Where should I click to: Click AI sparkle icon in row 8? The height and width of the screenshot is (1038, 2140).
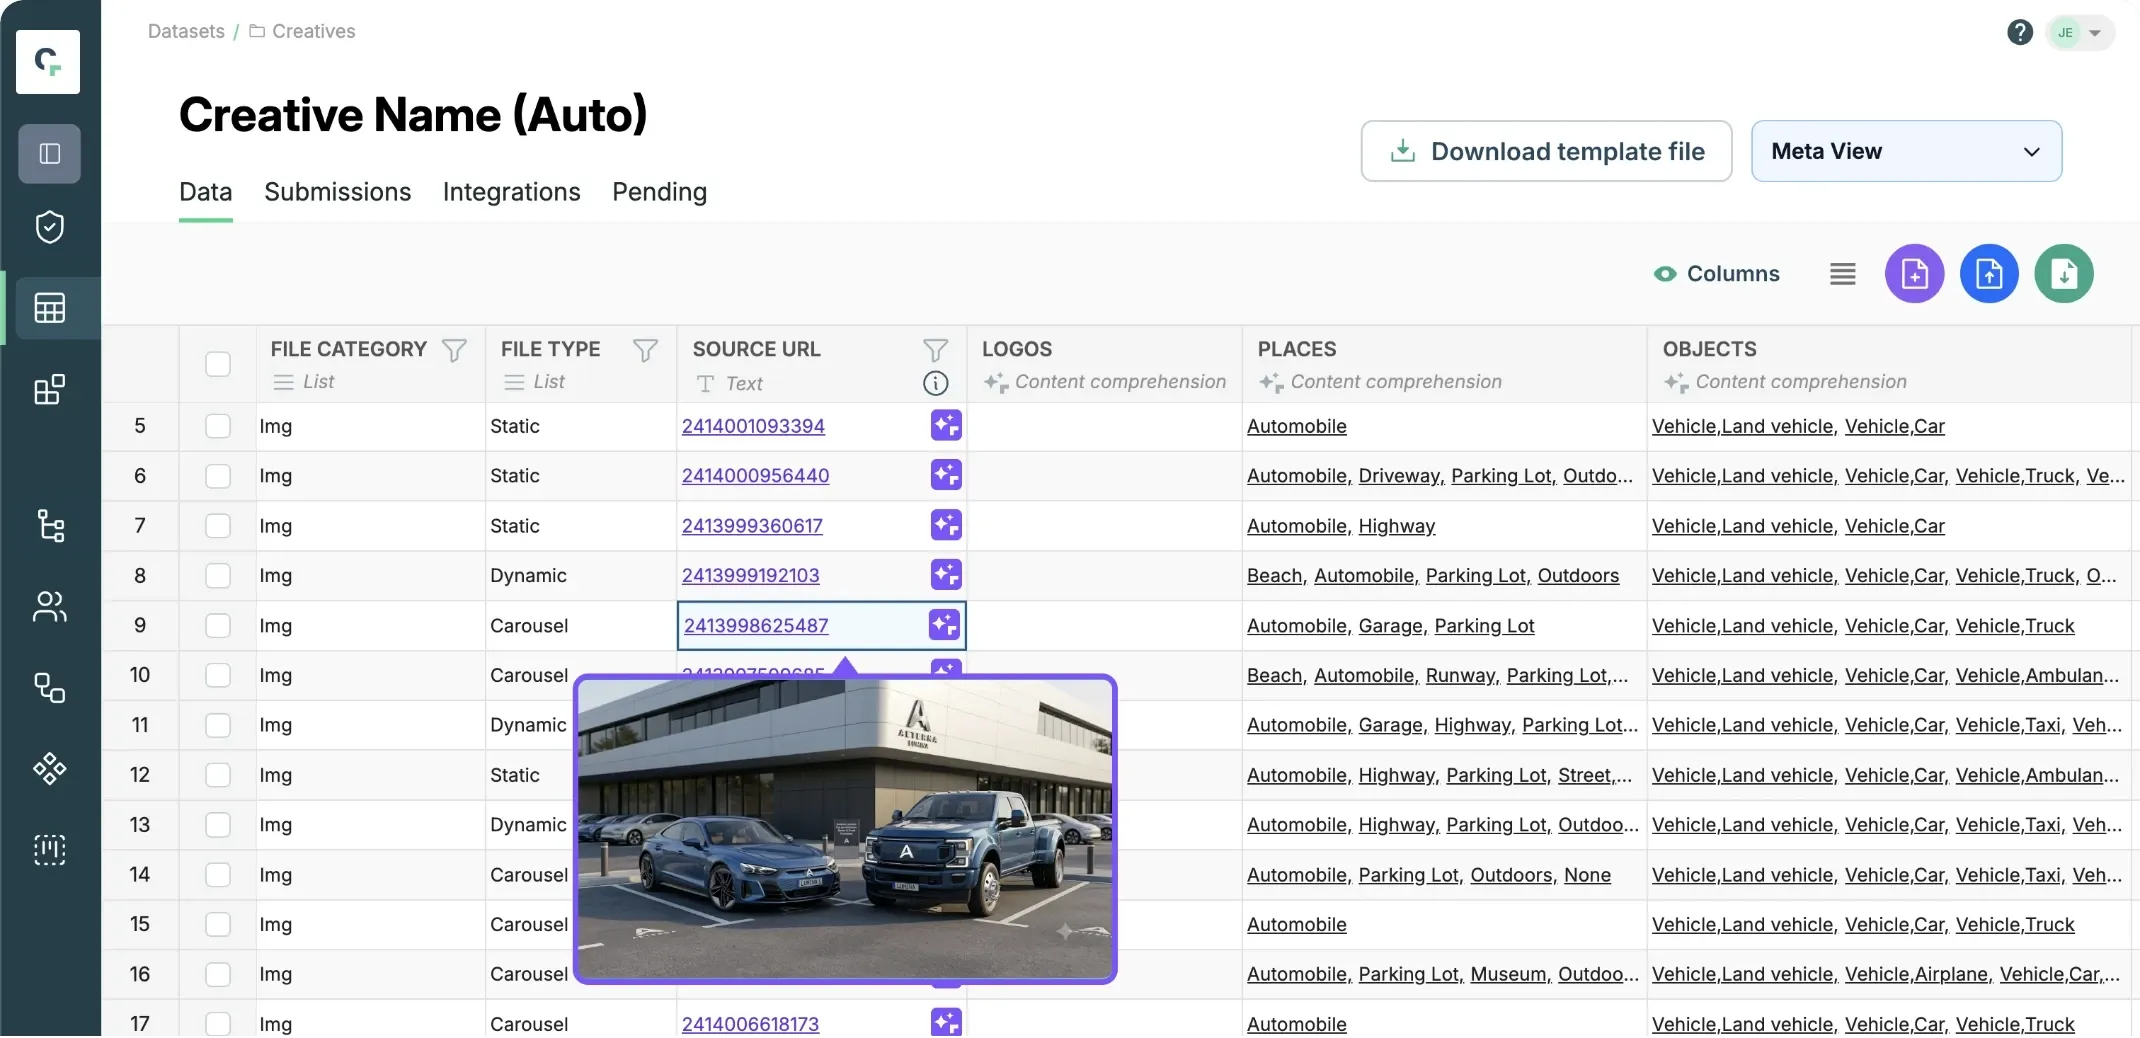[x=946, y=575]
